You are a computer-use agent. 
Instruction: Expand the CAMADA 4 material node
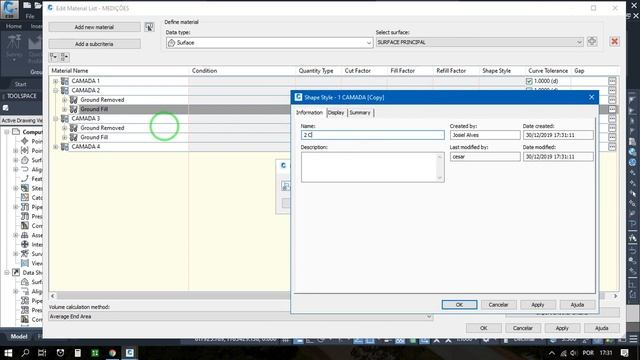(56, 147)
